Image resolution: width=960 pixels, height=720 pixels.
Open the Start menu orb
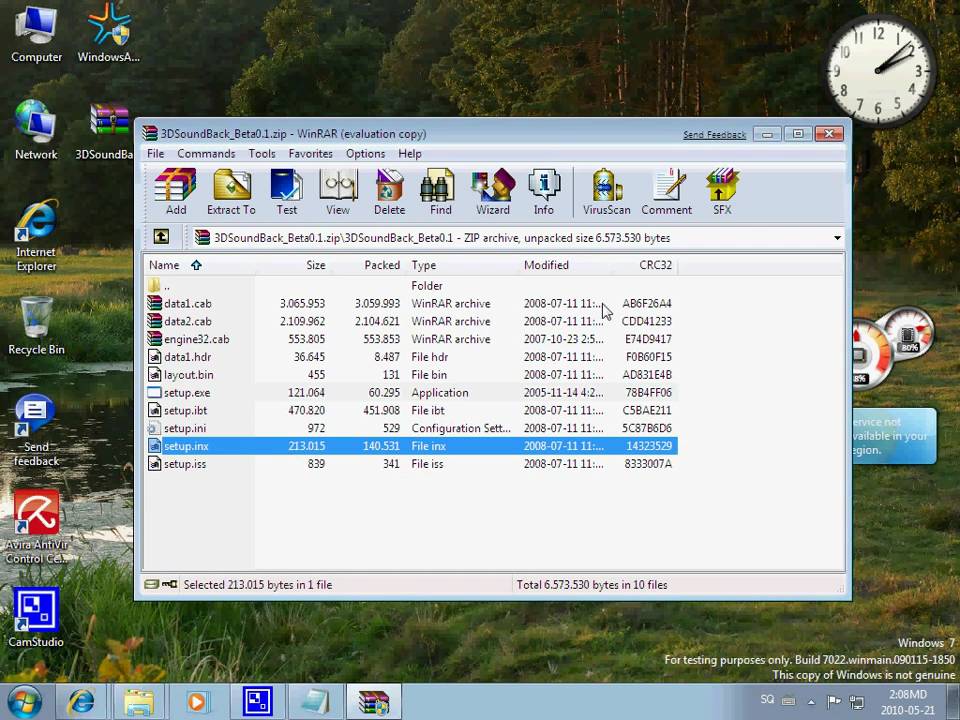coord(24,702)
